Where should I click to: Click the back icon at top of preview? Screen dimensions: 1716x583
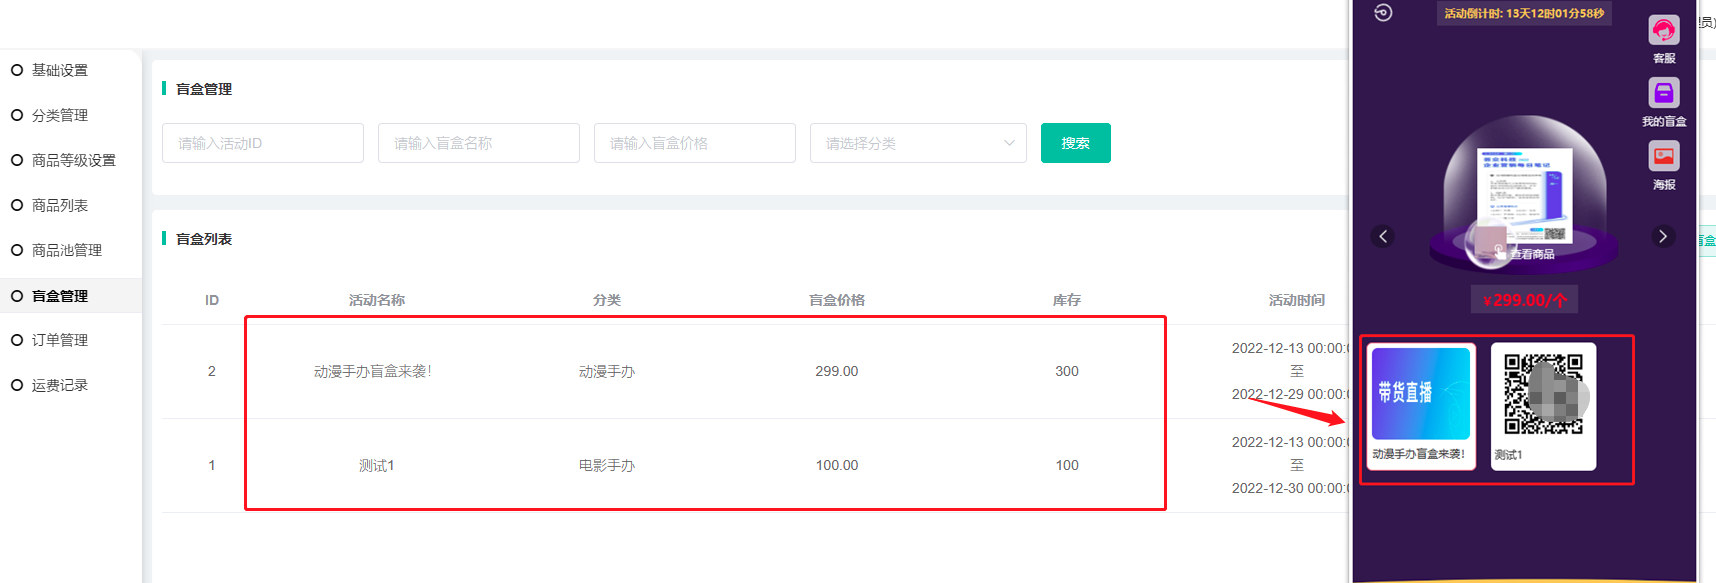point(1383,13)
